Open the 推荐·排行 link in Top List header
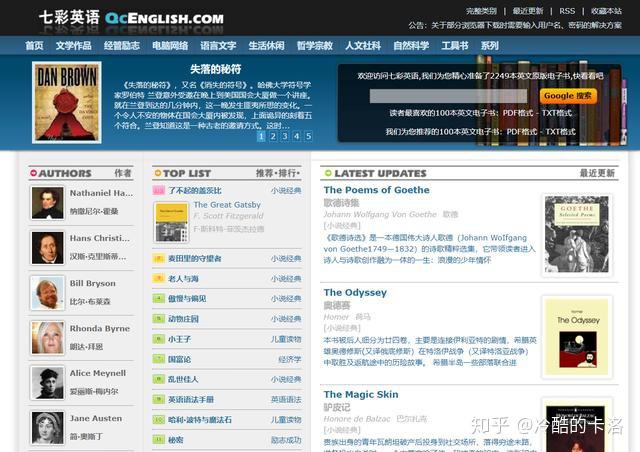Viewport: 640px width, 452px height. (278, 173)
